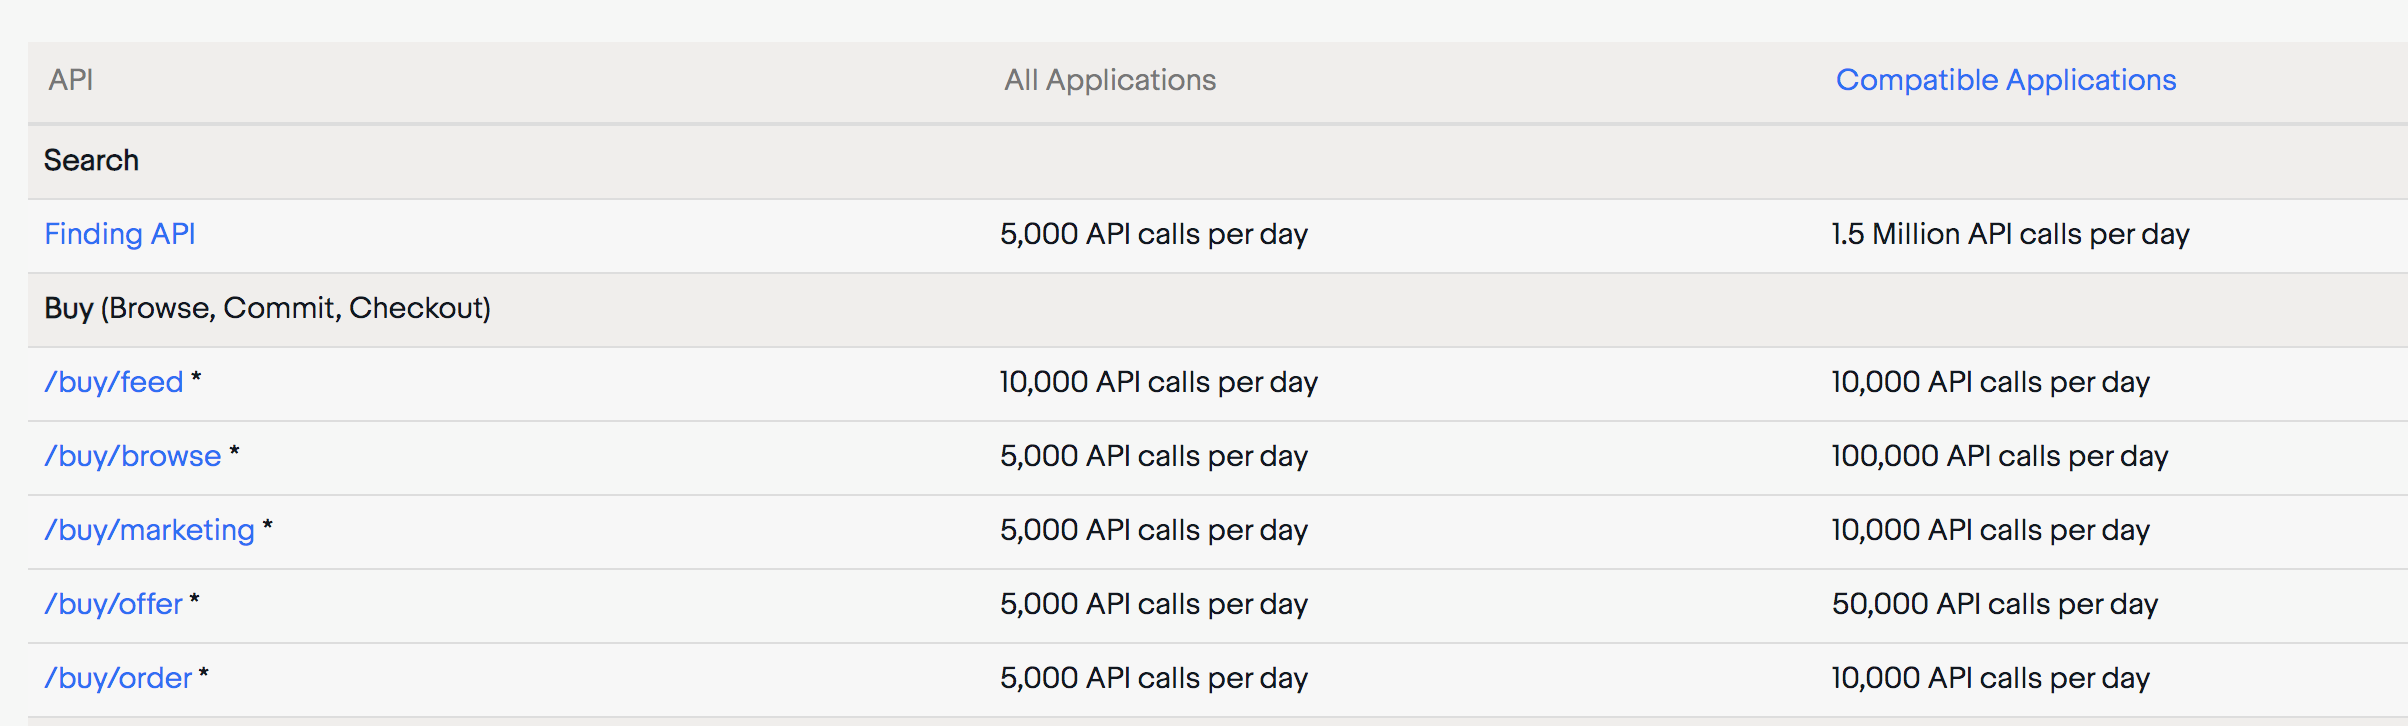Open the /buy/browse API link
The width and height of the screenshot is (2408, 726).
(x=133, y=456)
